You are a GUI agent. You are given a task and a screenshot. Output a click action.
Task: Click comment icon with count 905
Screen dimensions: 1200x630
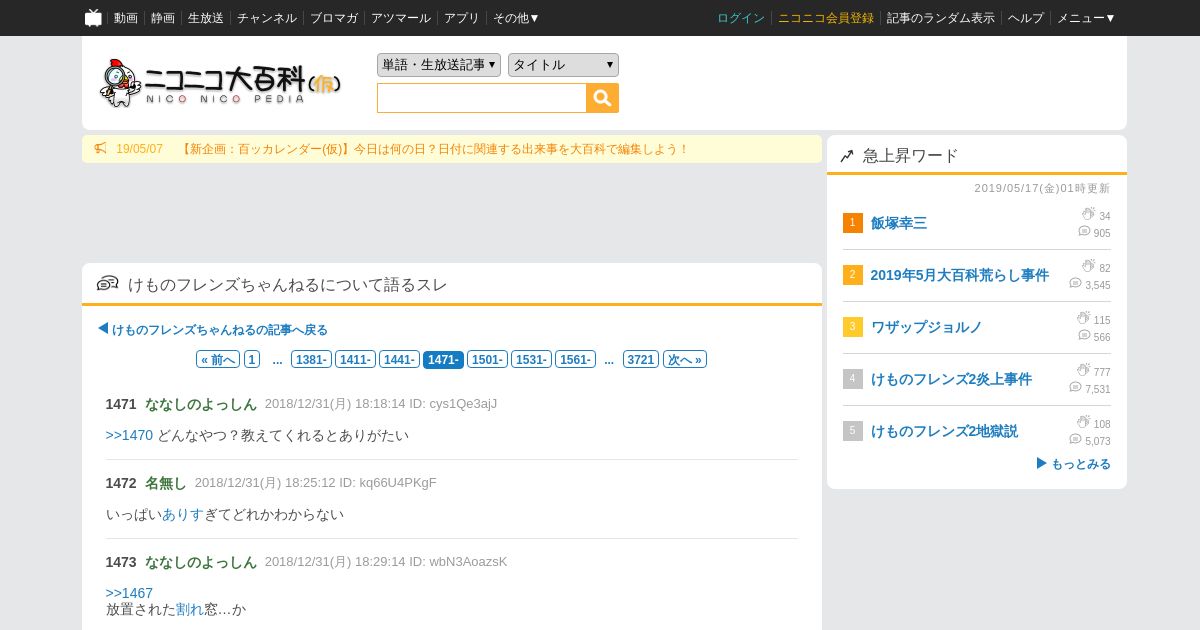(1084, 231)
